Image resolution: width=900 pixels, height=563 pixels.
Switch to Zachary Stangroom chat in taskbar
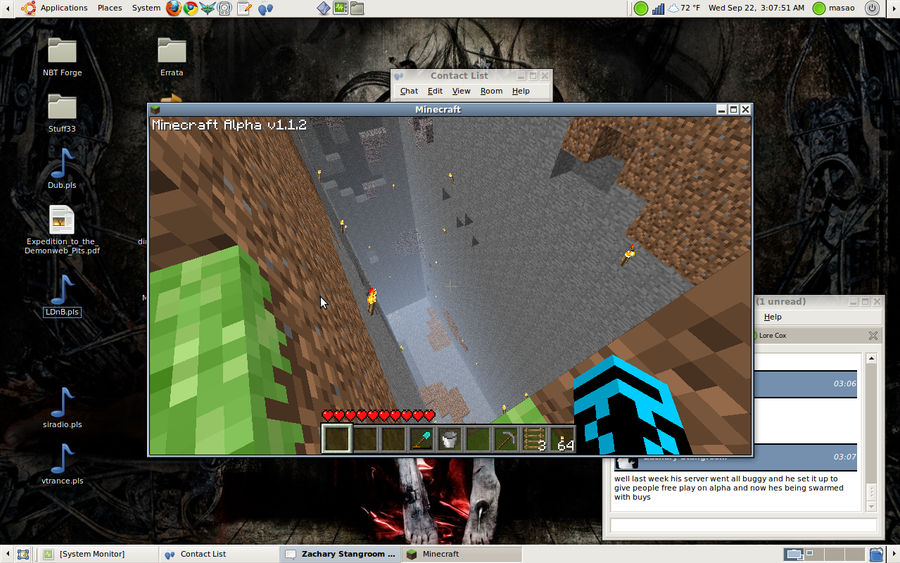[x=340, y=554]
